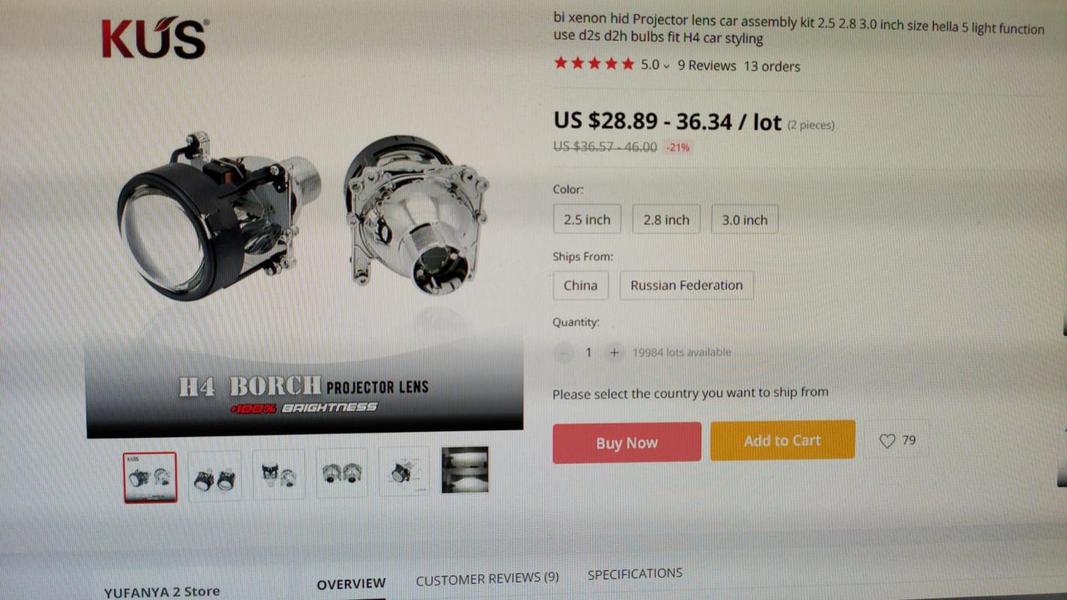The height and width of the screenshot is (600, 1067).
Task: Click the heart wishlist icon
Action: [887, 441]
